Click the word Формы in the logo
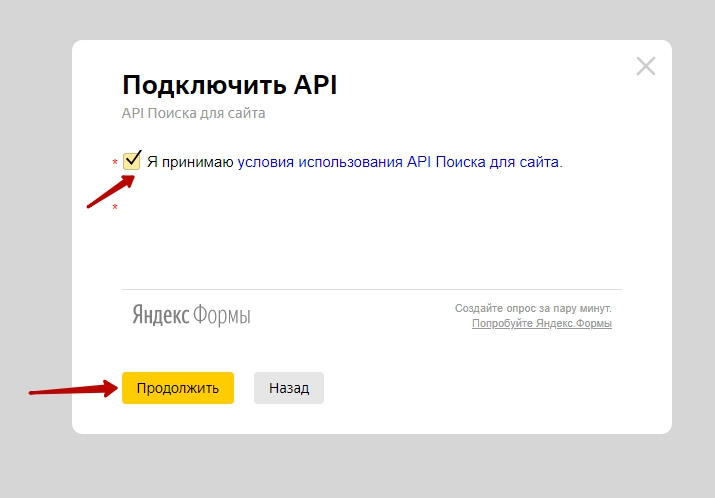Viewport: 715px width, 498px height. coord(222,316)
